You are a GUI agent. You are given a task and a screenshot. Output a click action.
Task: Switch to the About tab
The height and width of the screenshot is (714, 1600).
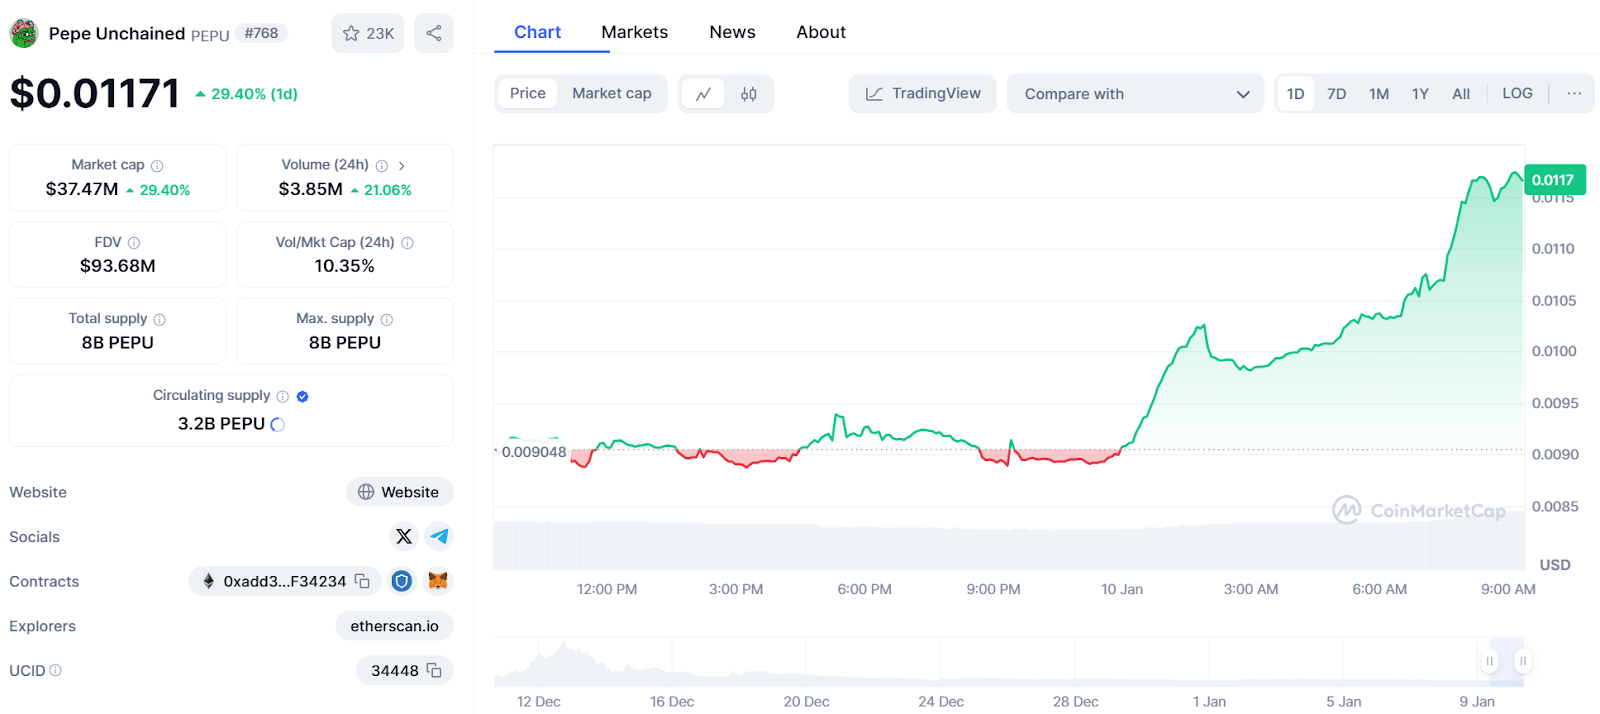821,32
